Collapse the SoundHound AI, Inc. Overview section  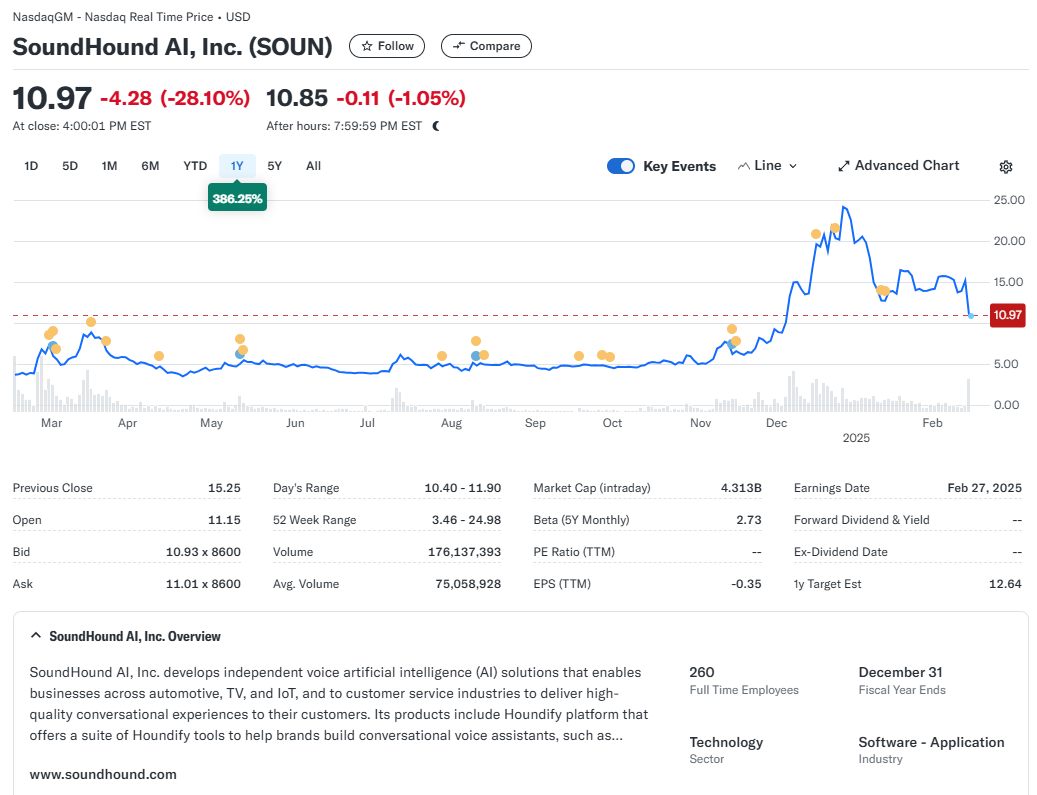point(36,636)
